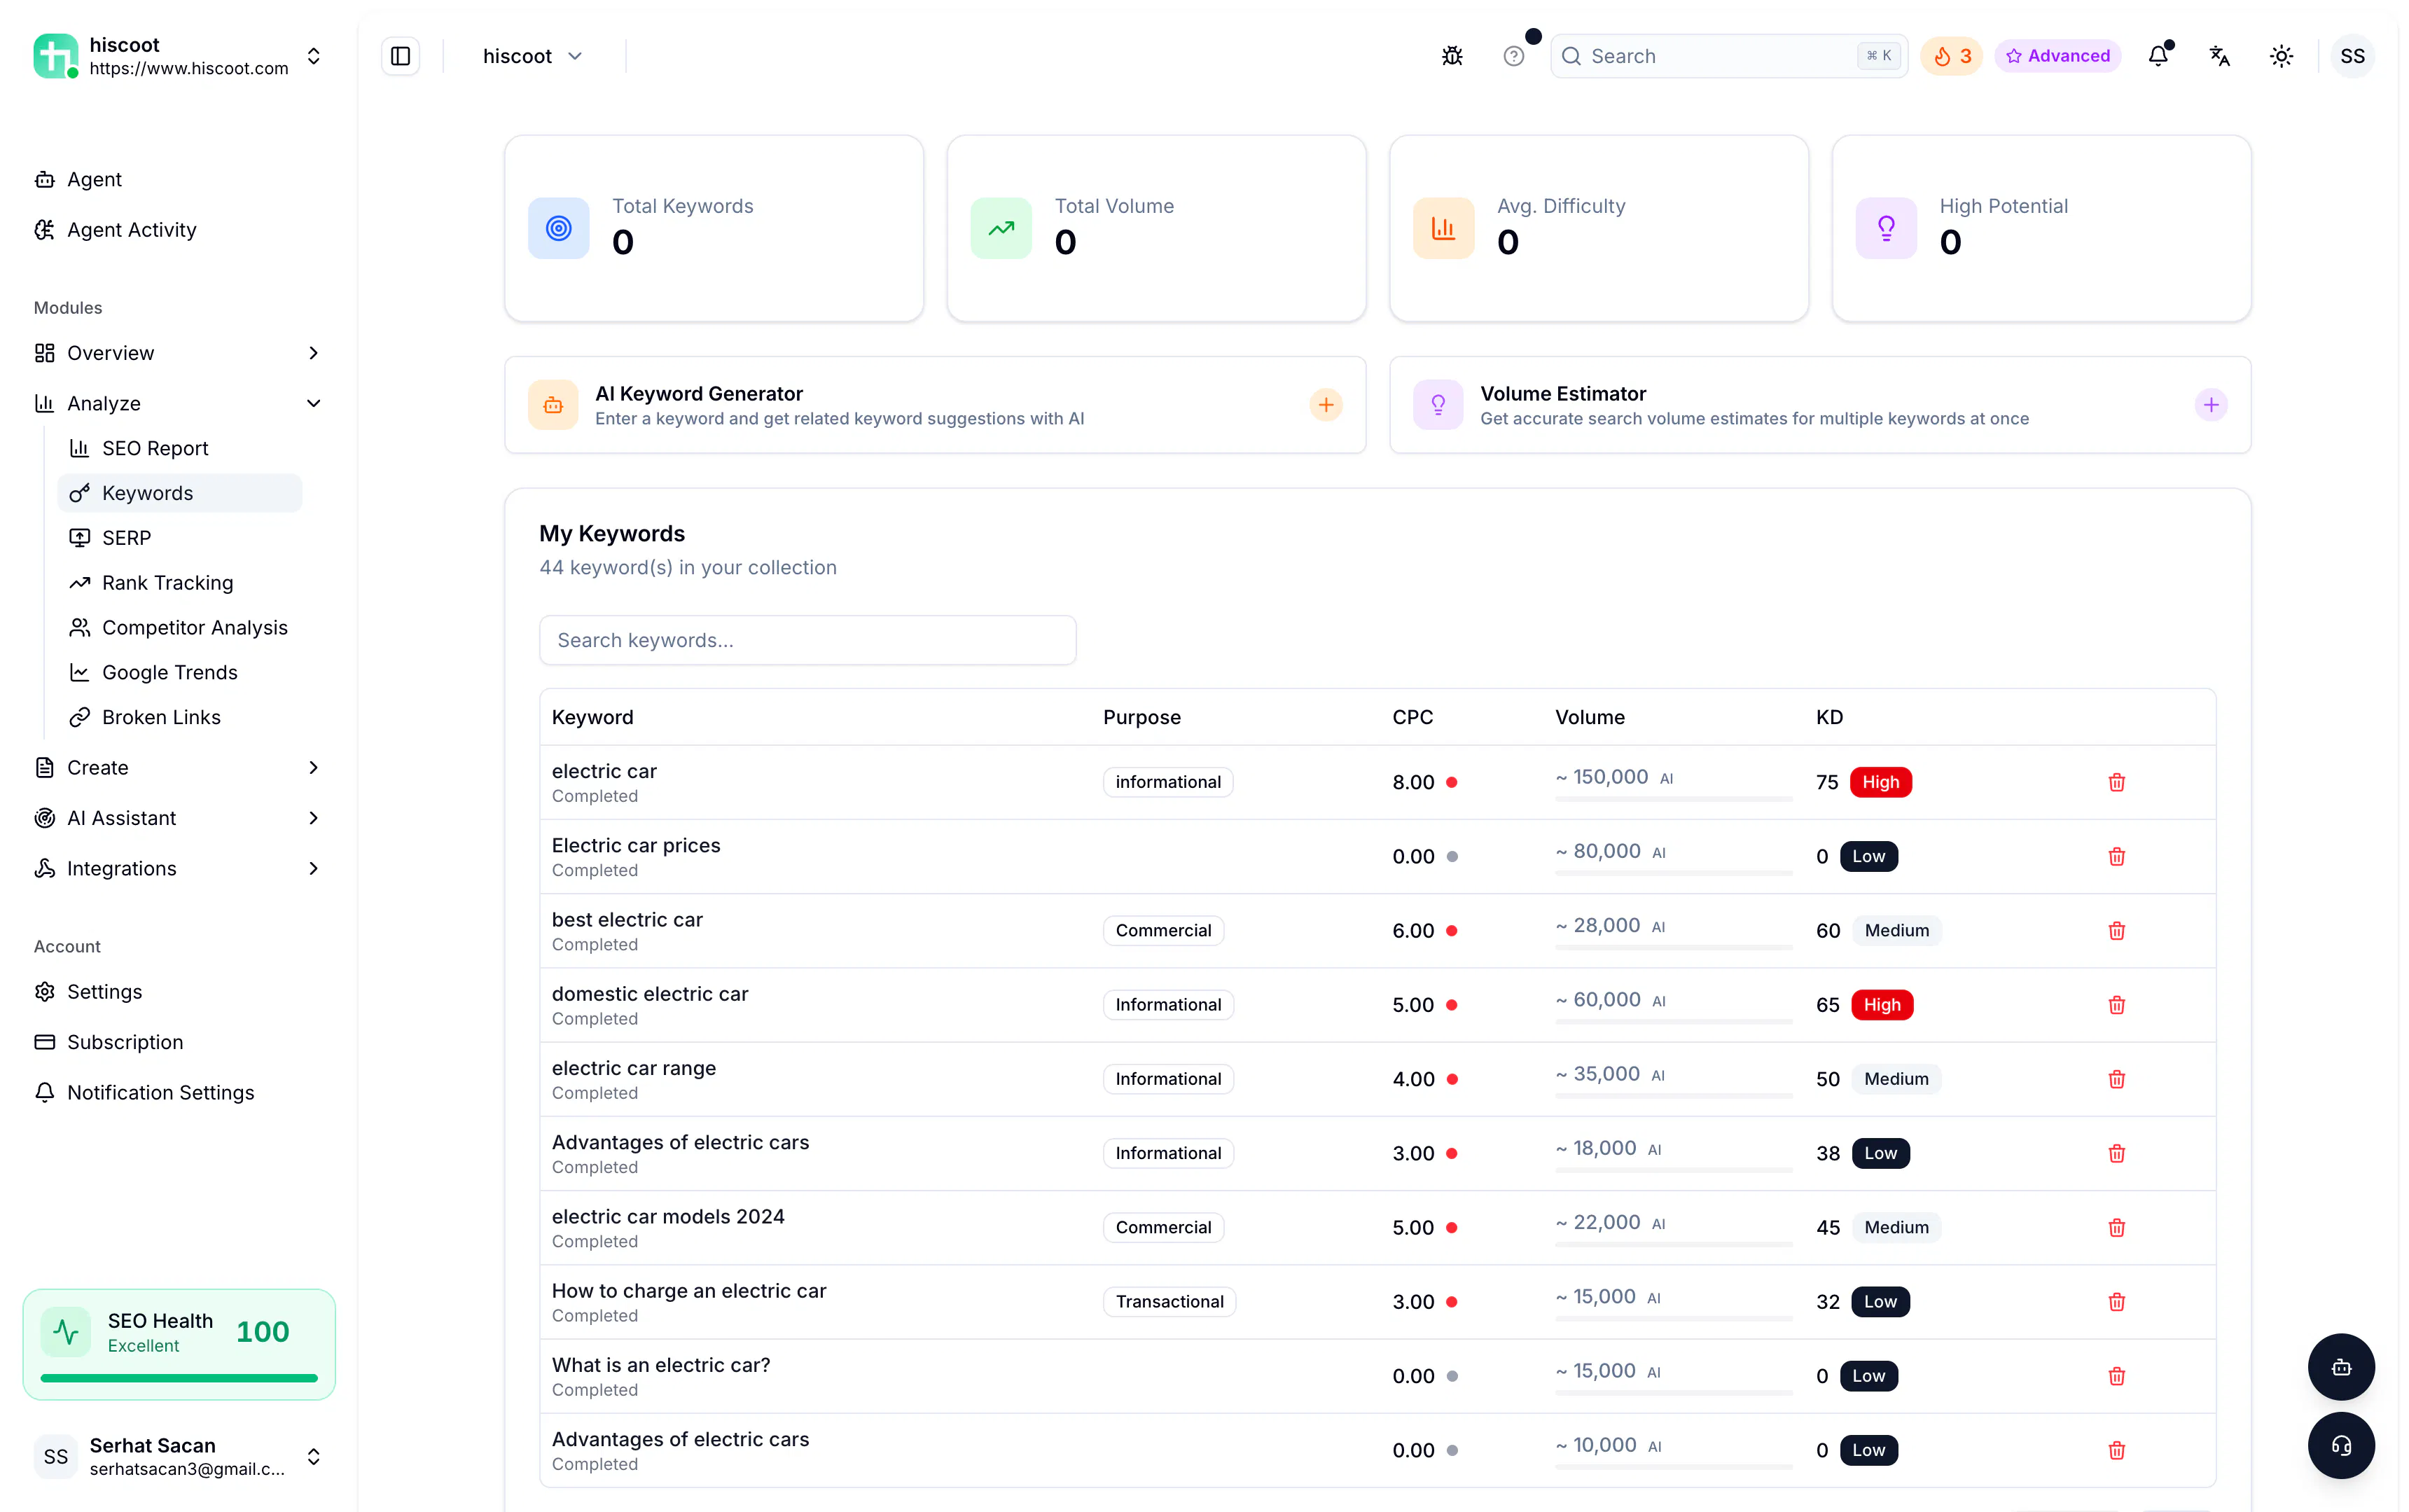
Task: Click the Advanced plan badge
Action: coord(2057,56)
